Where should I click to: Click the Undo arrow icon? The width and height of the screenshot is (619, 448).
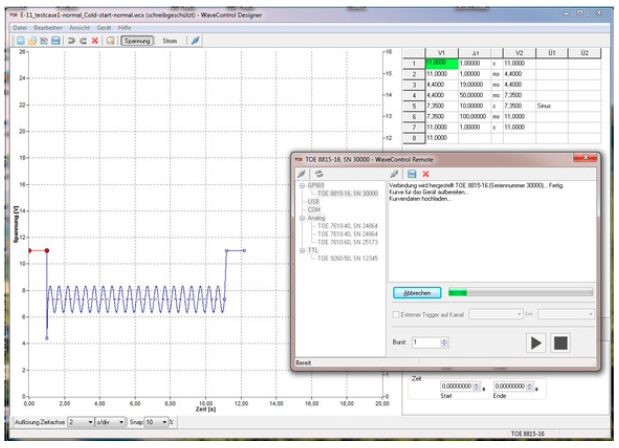coord(71,41)
